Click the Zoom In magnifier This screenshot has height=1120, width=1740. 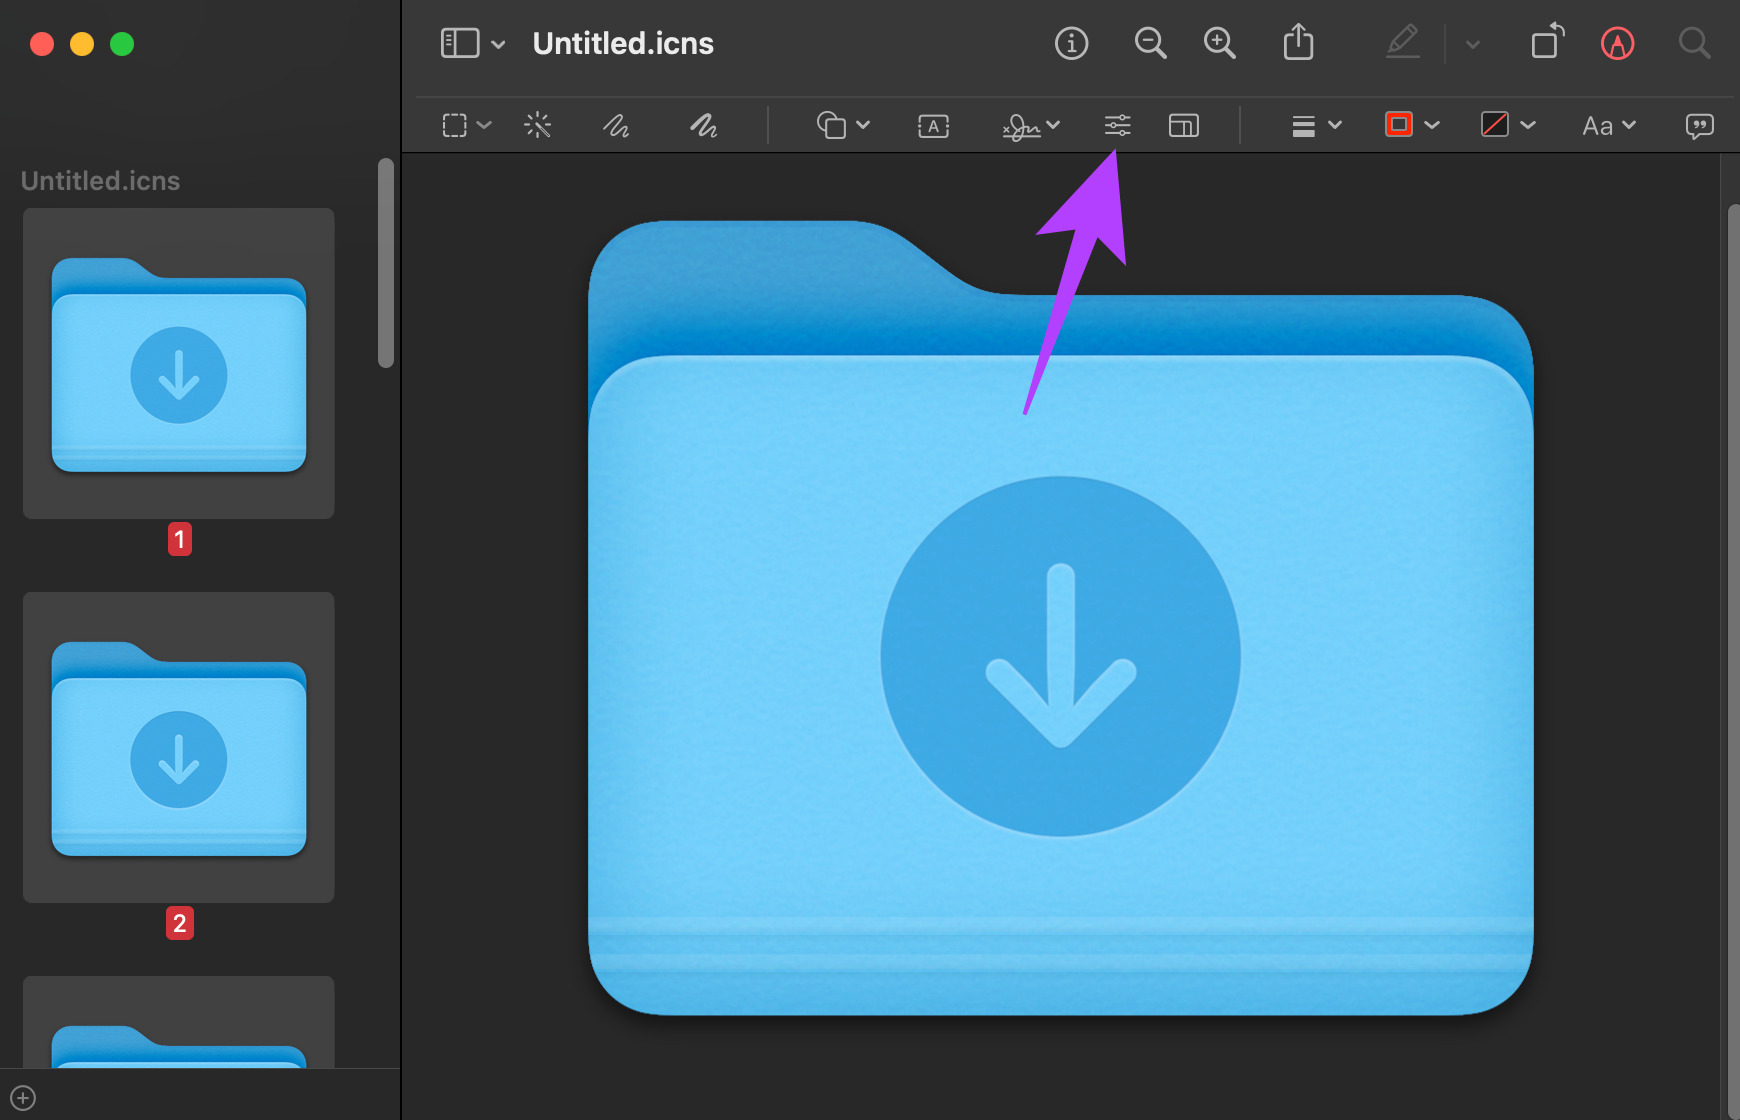[x=1219, y=44]
